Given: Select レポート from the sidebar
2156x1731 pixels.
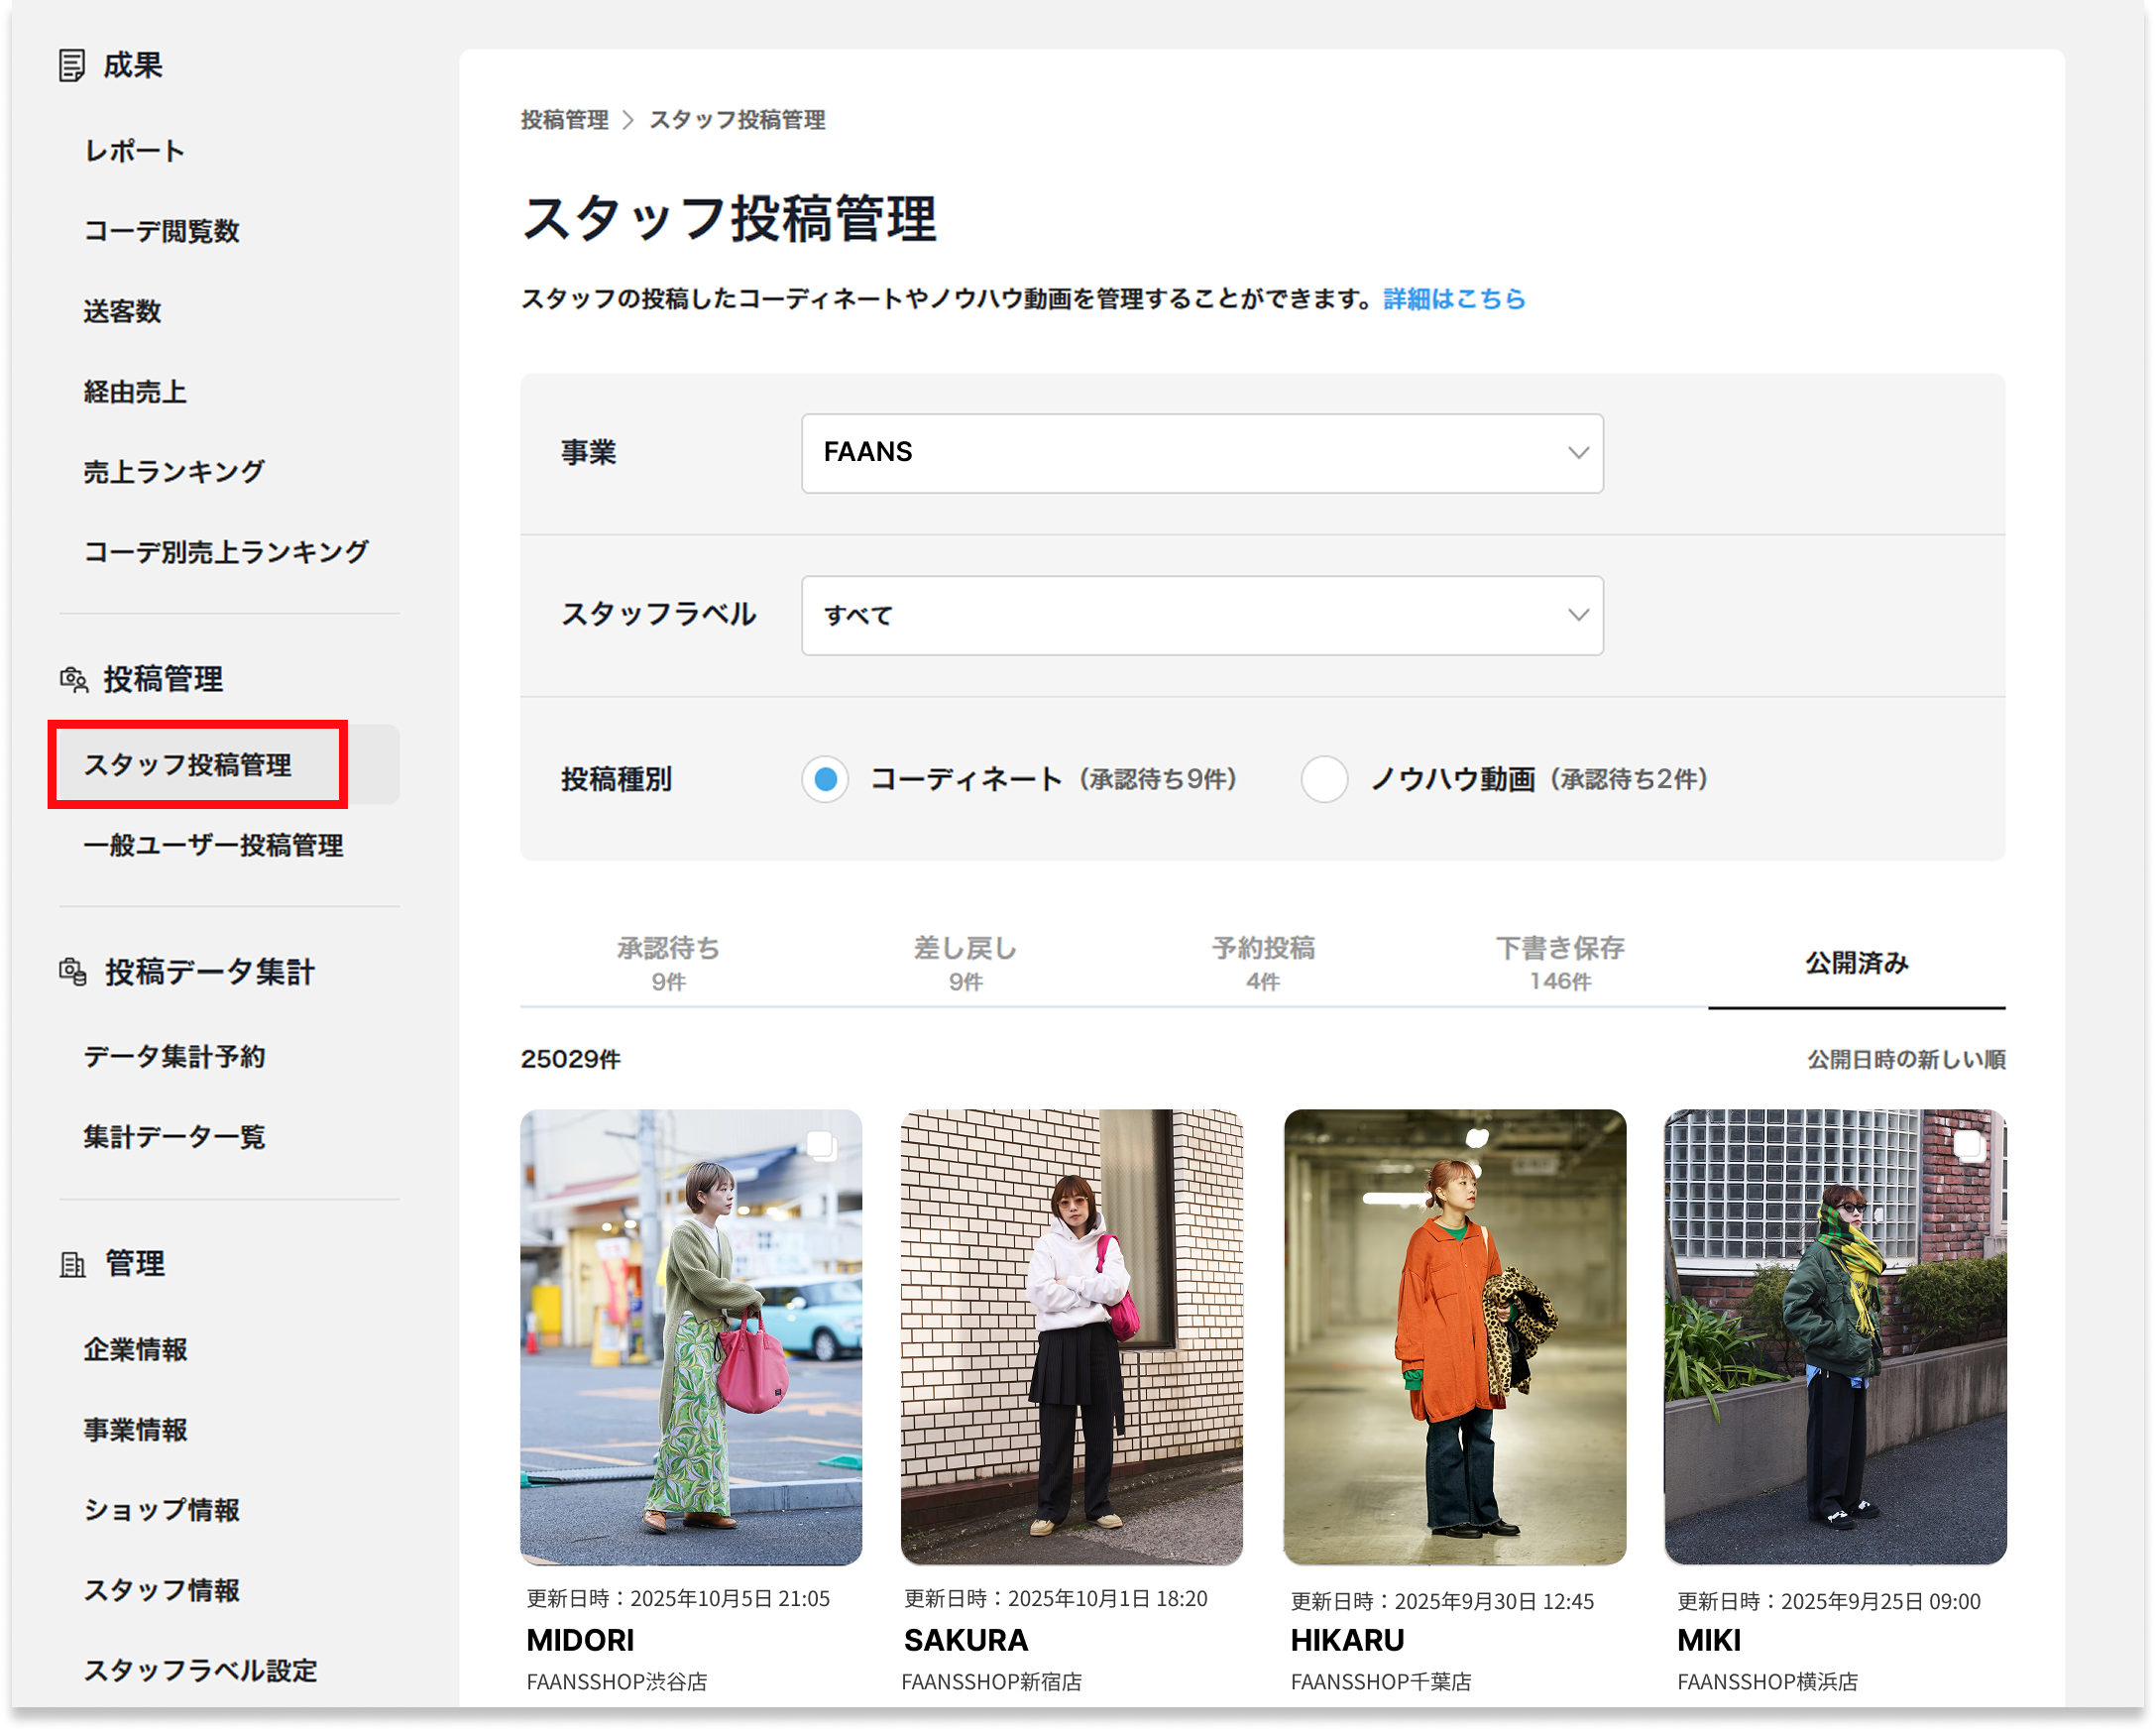Looking at the screenshot, I should pyautogui.click(x=134, y=150).
